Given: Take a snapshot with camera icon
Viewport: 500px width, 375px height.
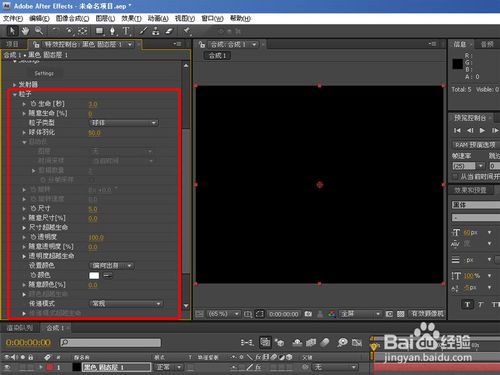Looking at the screenshot, I should pyautogui.click(x=308, y=314).
